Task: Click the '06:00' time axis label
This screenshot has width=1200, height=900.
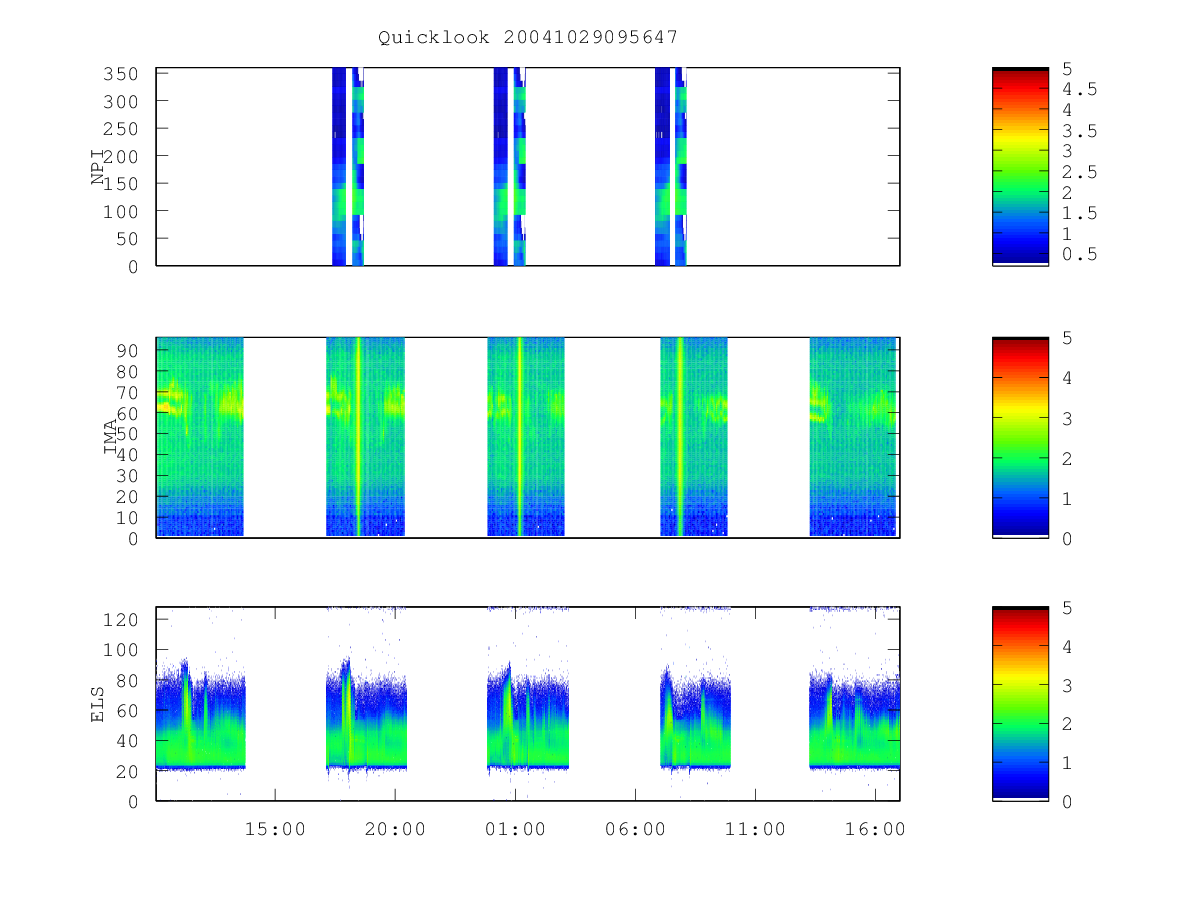Action: pyautogui.click(x=635, y=829)
